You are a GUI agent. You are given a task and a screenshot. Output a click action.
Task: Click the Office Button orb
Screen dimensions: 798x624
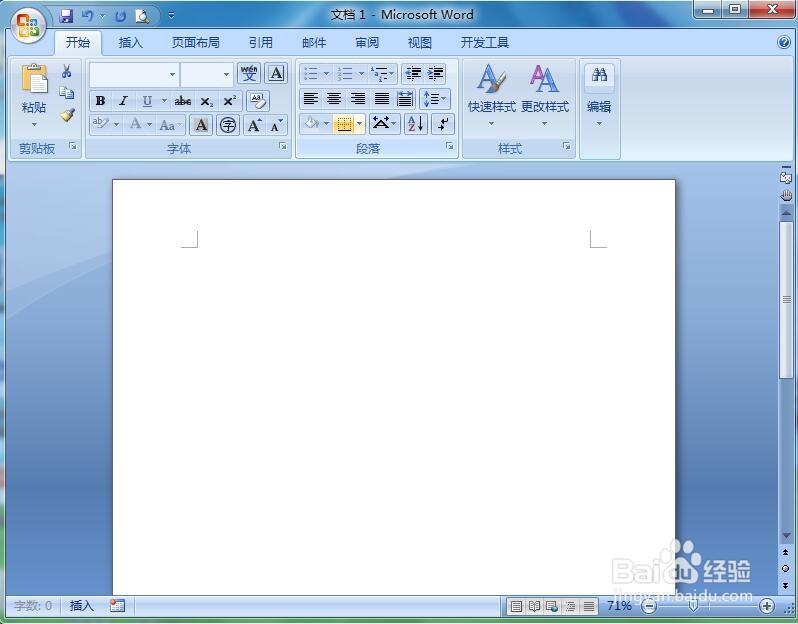(28, 25)
